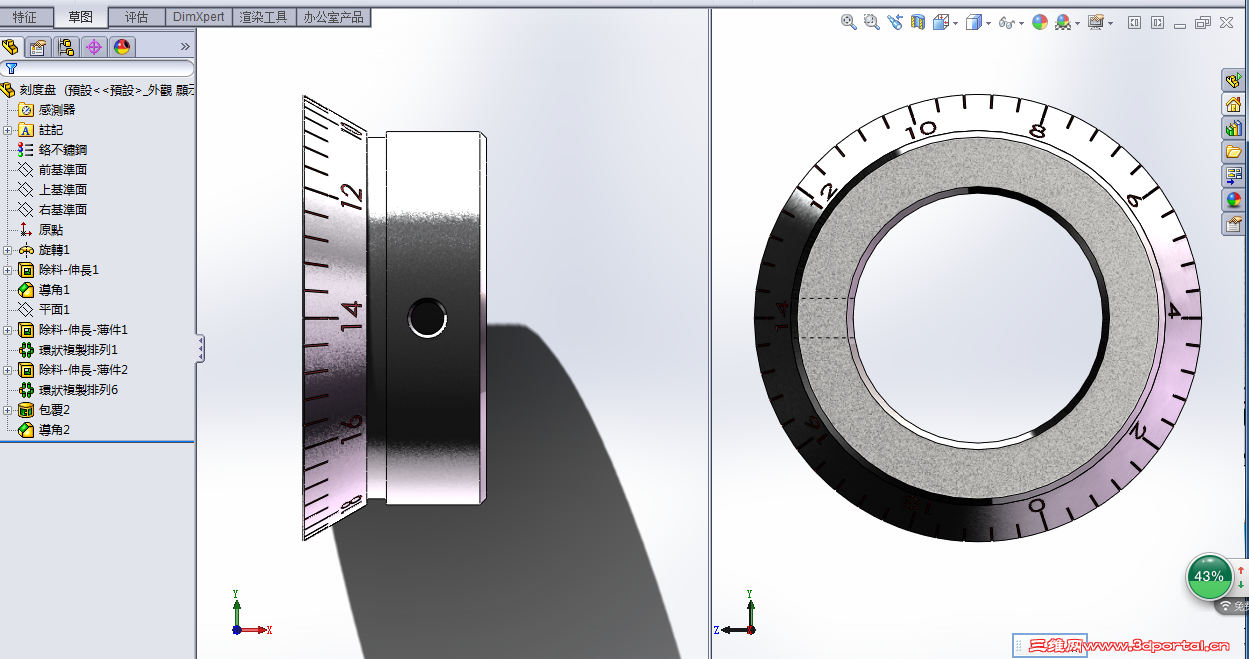
Task: Click the Edit Appearance color ball icon
Action: [x=1040, y=22]
